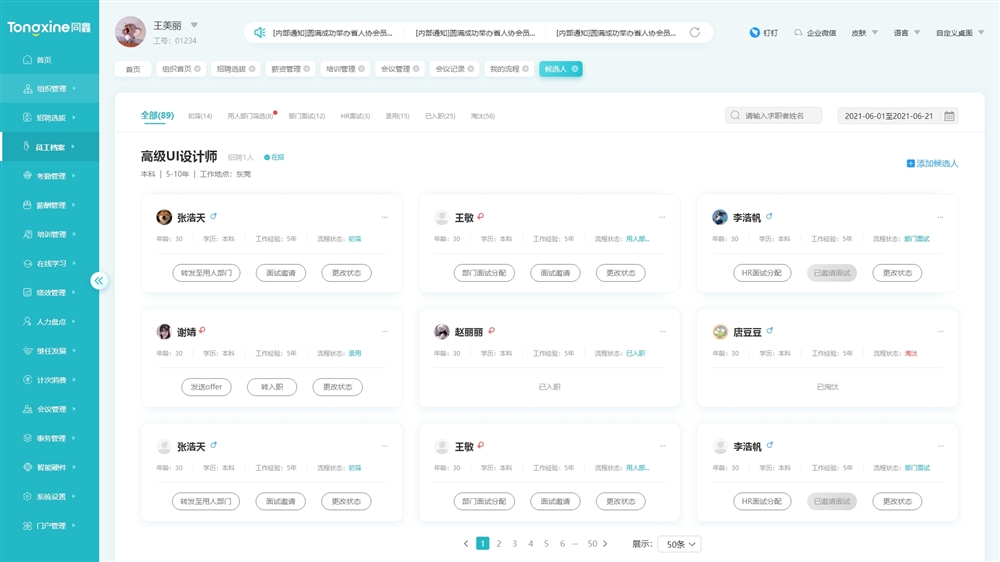Click the 添加候选人 link

pos(932,163)
